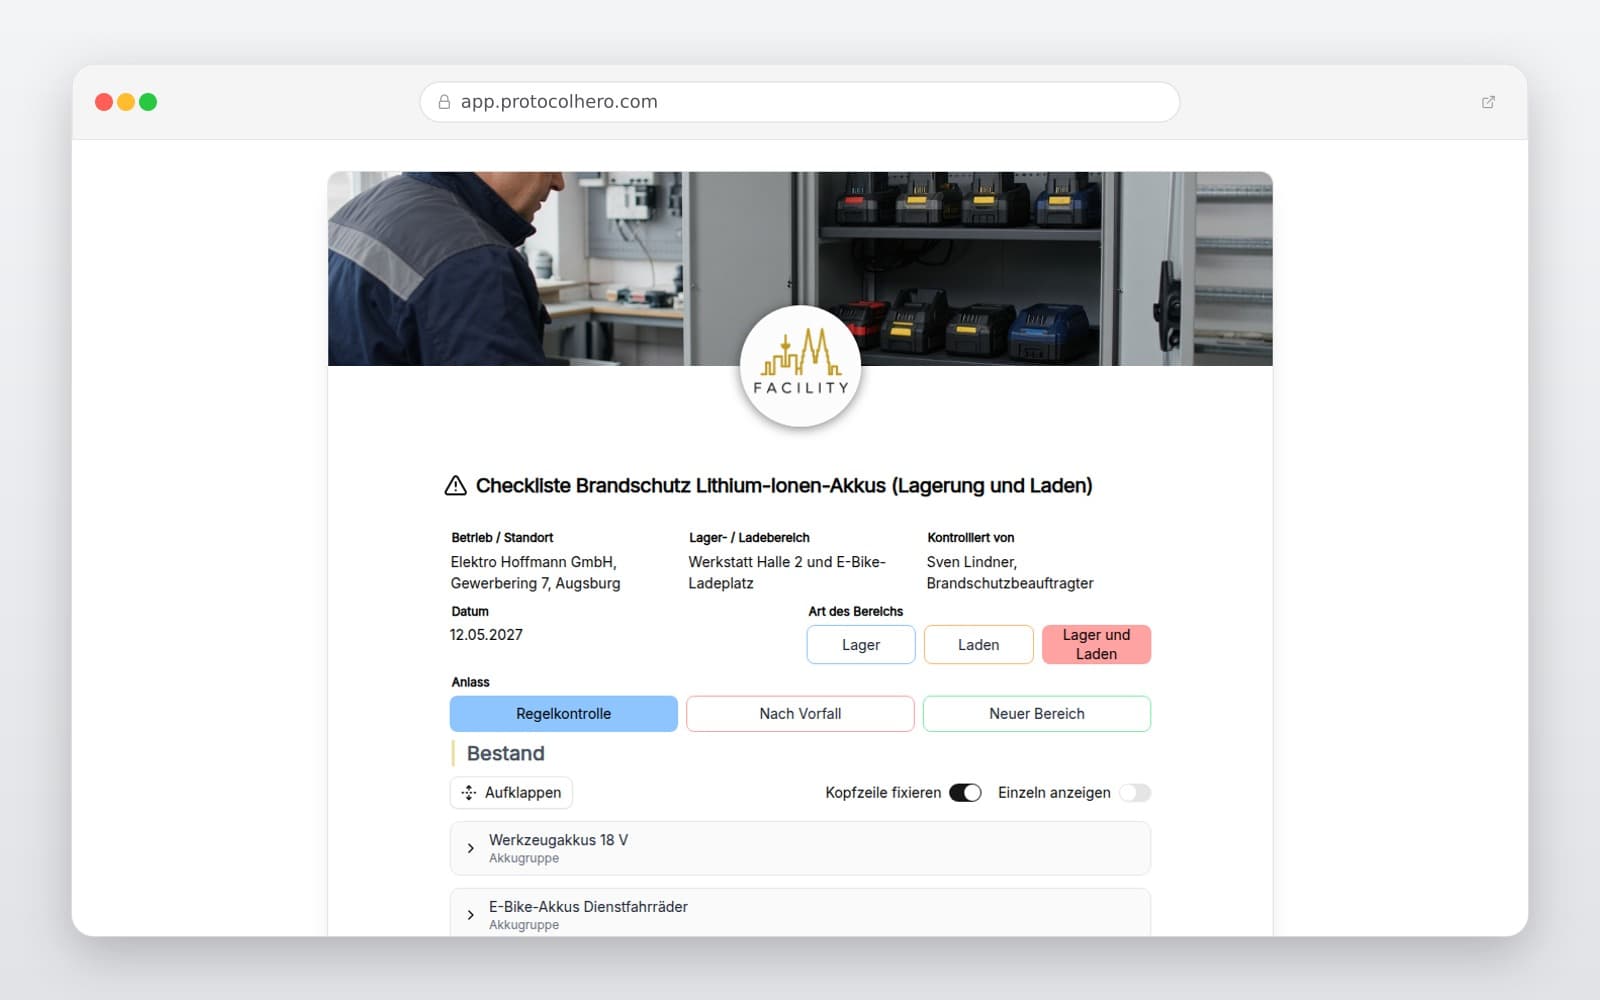Click the Datum value 12.05.2027
Image resolution: width=1600 pixels, height=1000 pixels.
pyautogui.click(x=486, y=635)
